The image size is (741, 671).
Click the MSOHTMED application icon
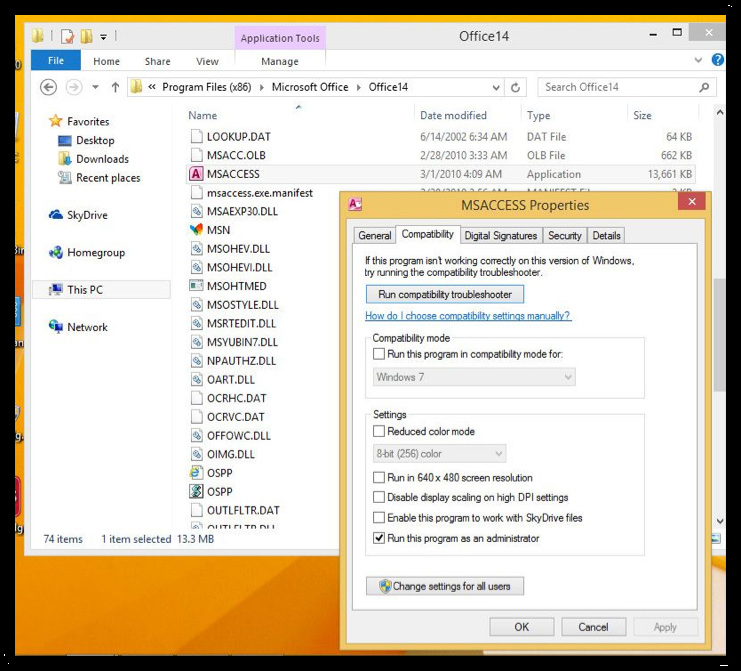[196, 286]
